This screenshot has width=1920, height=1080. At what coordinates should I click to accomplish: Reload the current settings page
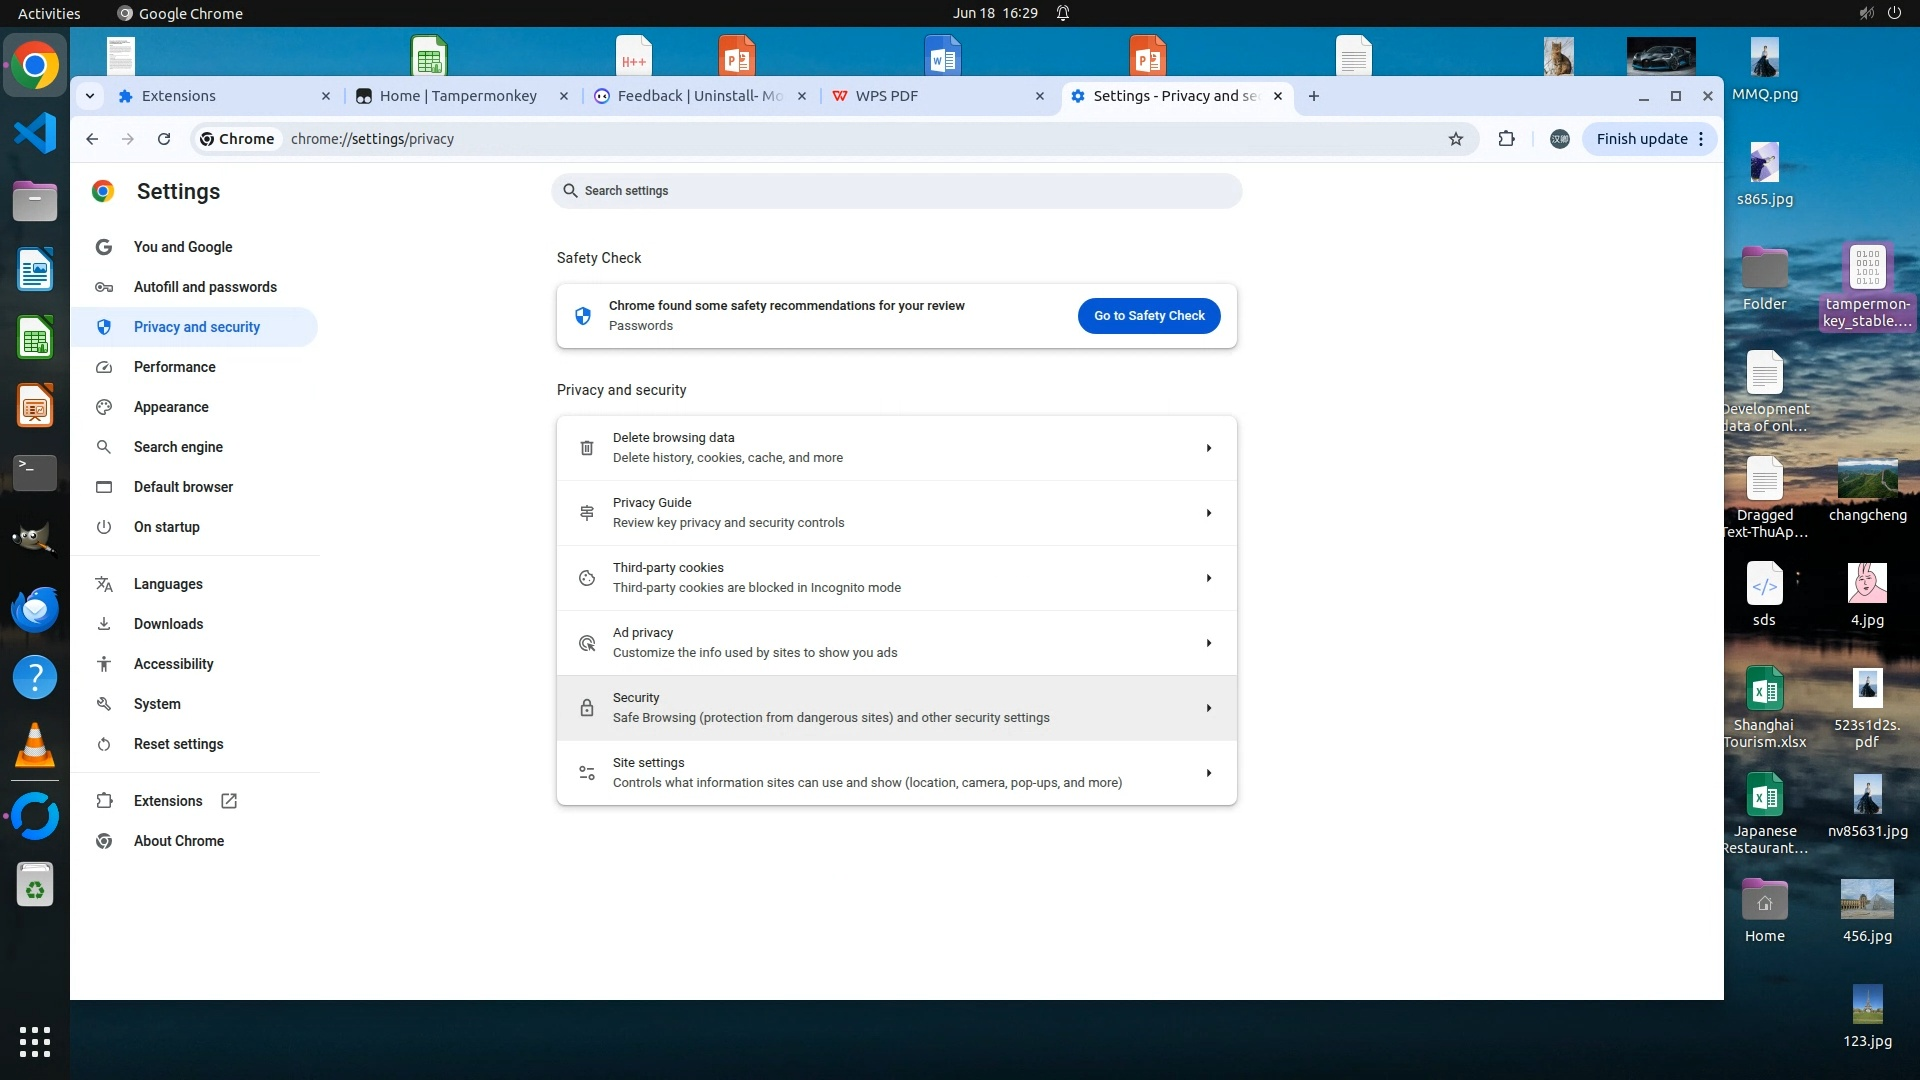[164, 139]
